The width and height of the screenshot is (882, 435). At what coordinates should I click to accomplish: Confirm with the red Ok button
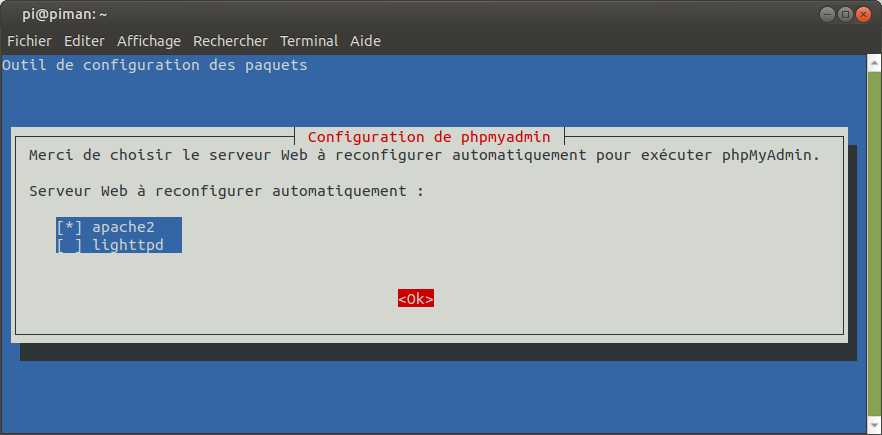[416, 299]
